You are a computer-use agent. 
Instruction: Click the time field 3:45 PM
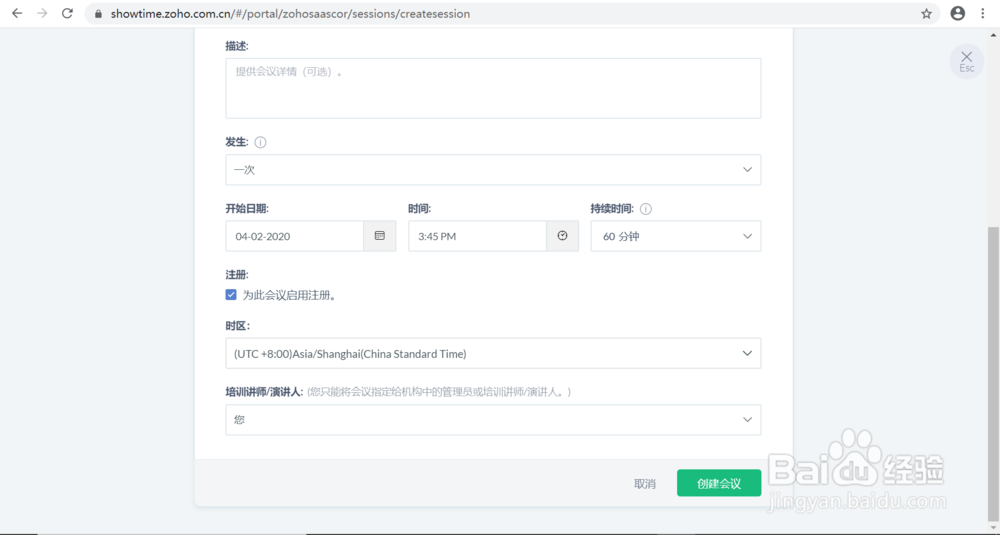click(477, 236)
